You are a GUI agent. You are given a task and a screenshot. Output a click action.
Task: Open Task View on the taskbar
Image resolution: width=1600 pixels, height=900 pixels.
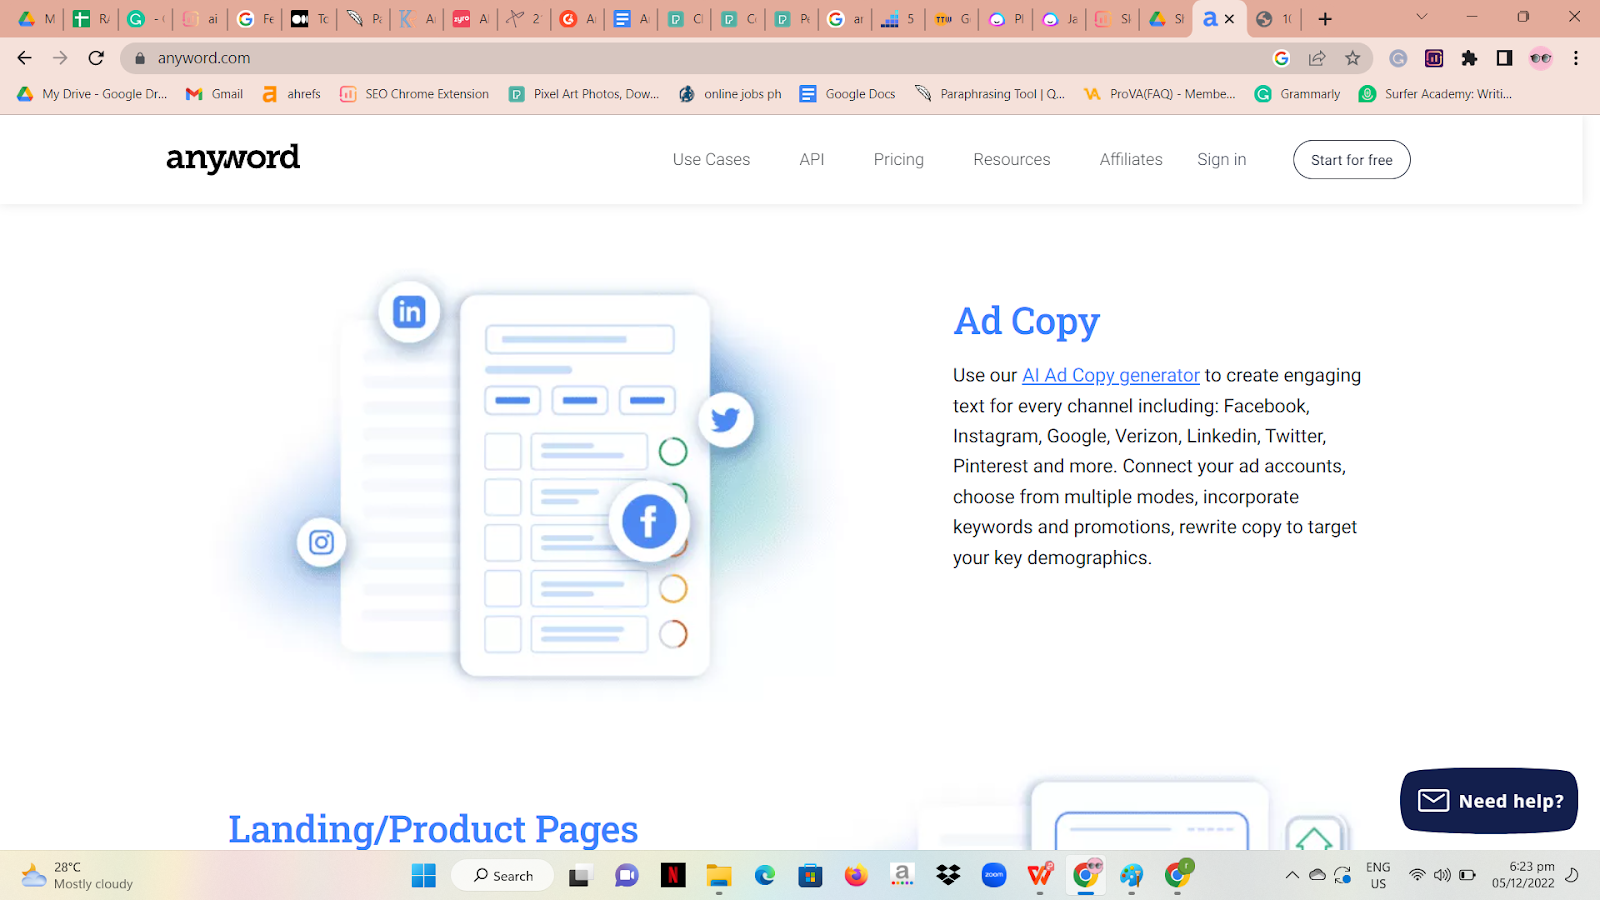point(580,876)
